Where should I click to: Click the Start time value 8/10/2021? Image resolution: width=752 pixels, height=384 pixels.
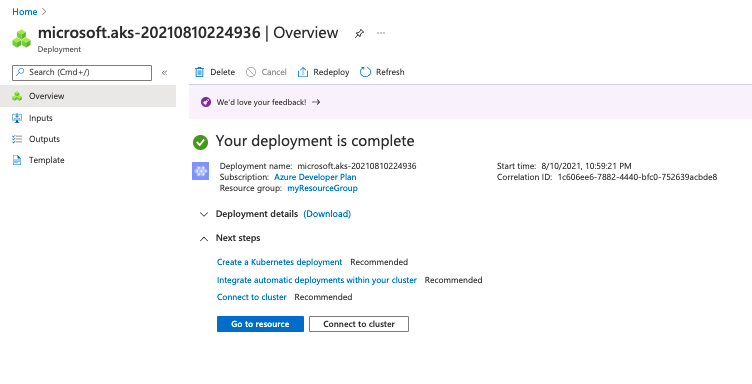(x=587, y=166)
